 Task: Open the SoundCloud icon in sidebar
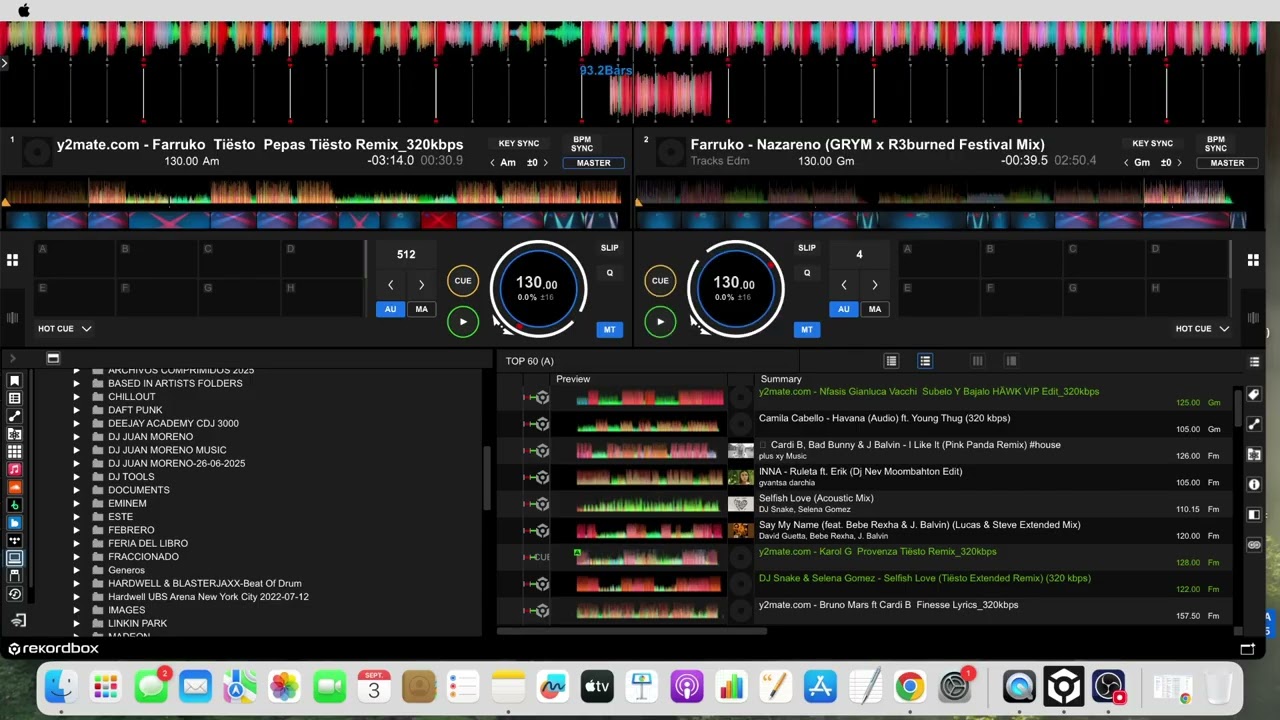(x=14, y=487)
